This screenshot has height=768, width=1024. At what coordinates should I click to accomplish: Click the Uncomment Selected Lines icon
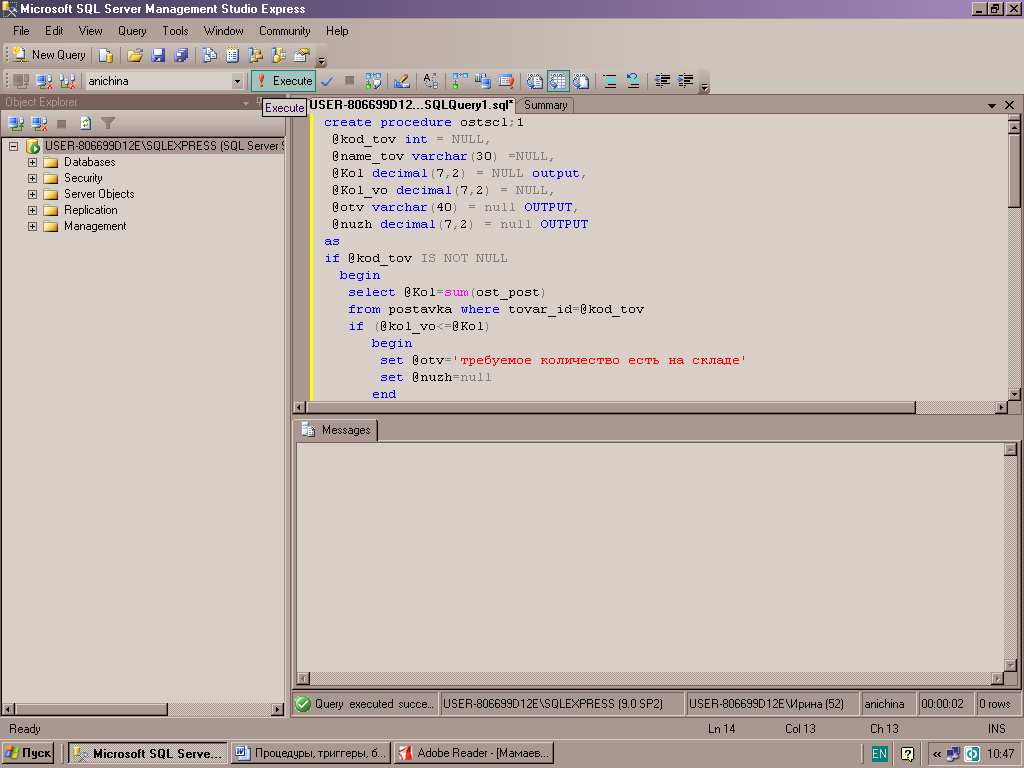[633, 81]
